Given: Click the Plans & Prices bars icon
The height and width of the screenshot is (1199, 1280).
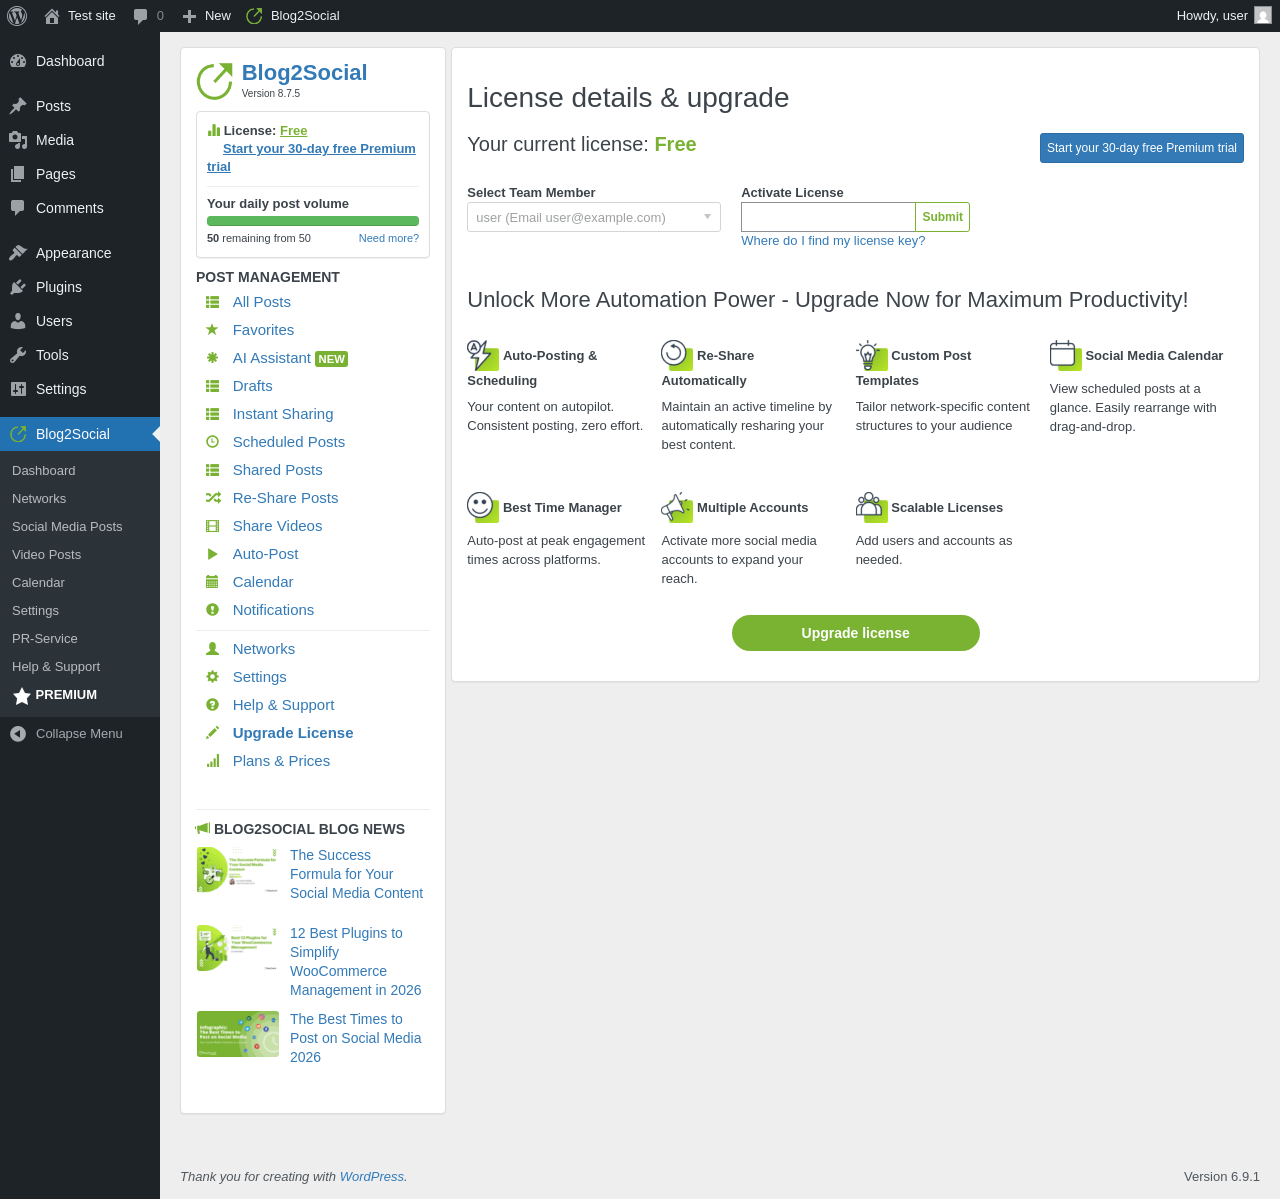Looking at the screenshot, I should (212, 761).
